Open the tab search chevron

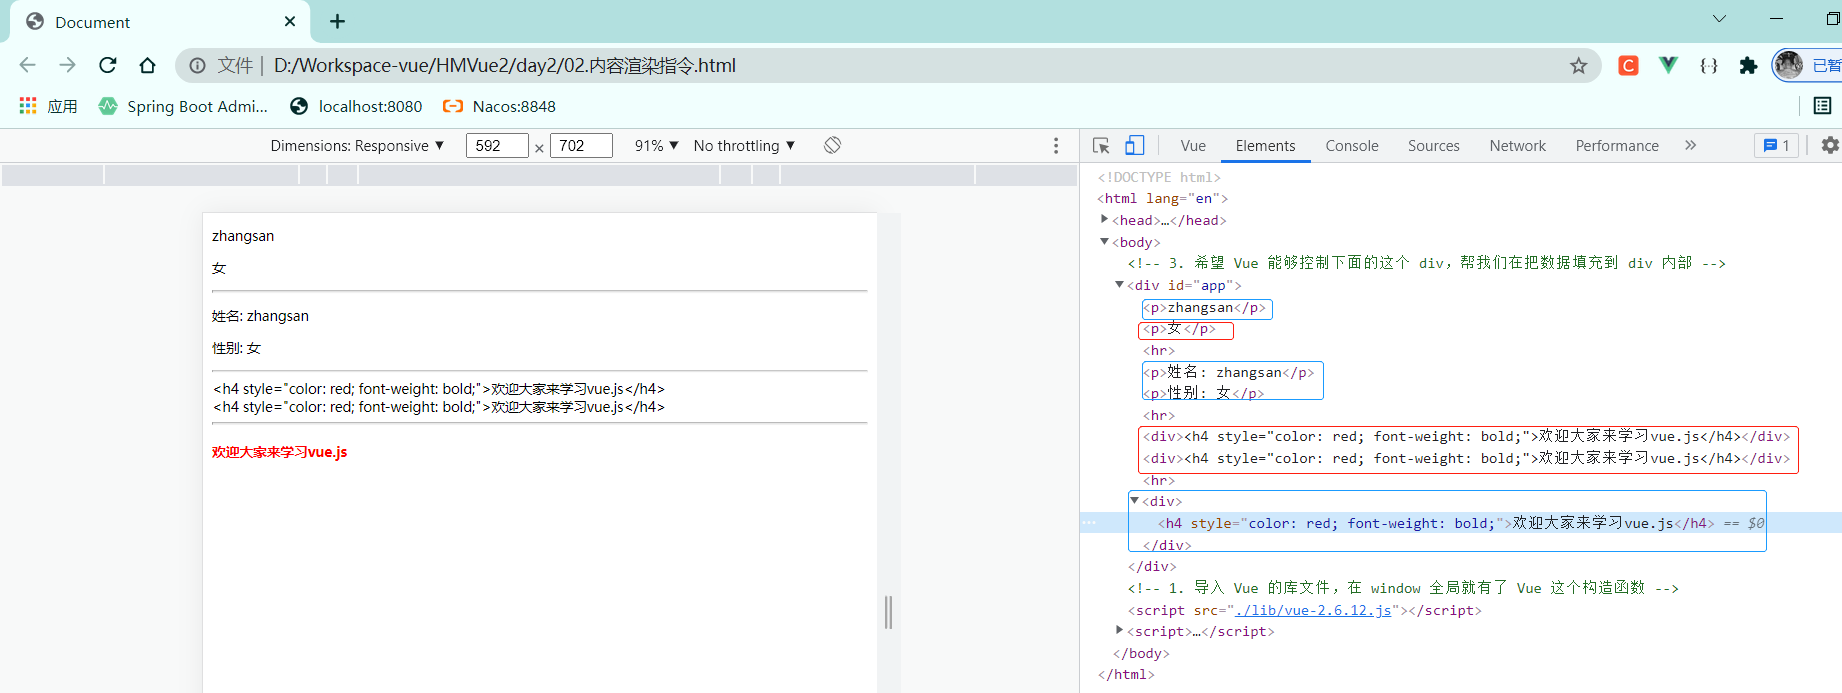pos(1719,18)
